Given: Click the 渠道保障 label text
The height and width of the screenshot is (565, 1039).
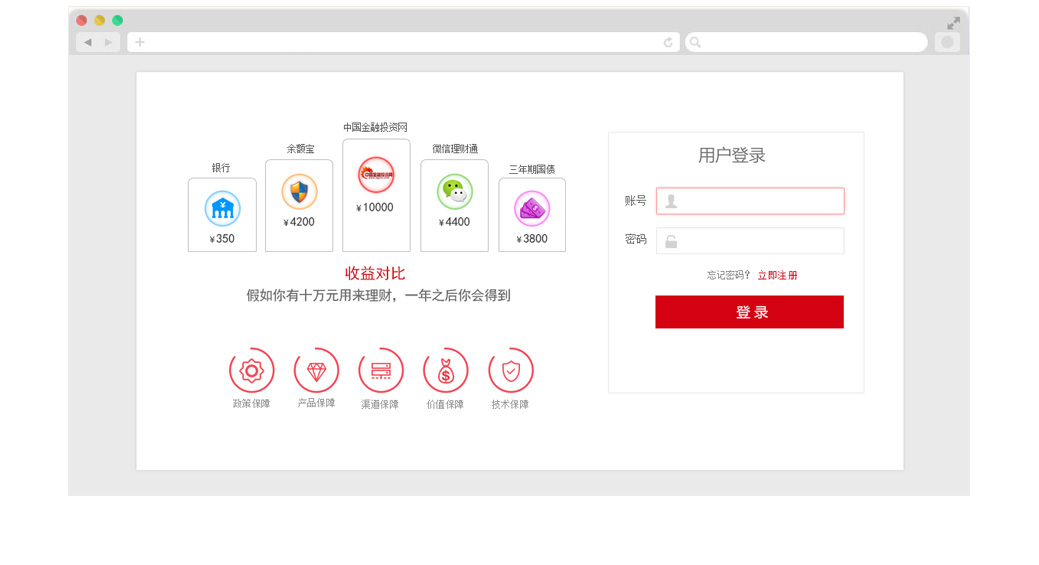Looking at the screenshot, I should (380, 405).
